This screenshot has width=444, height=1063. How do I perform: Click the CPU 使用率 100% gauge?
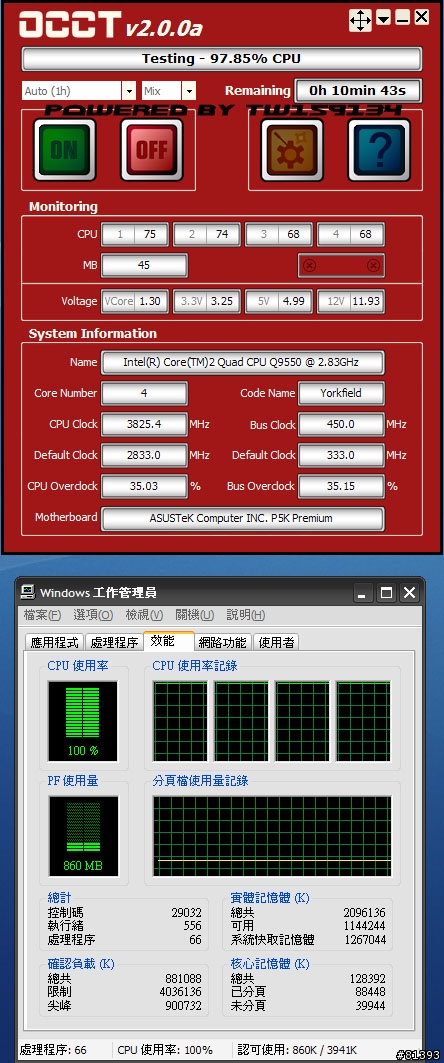[83, 721]
